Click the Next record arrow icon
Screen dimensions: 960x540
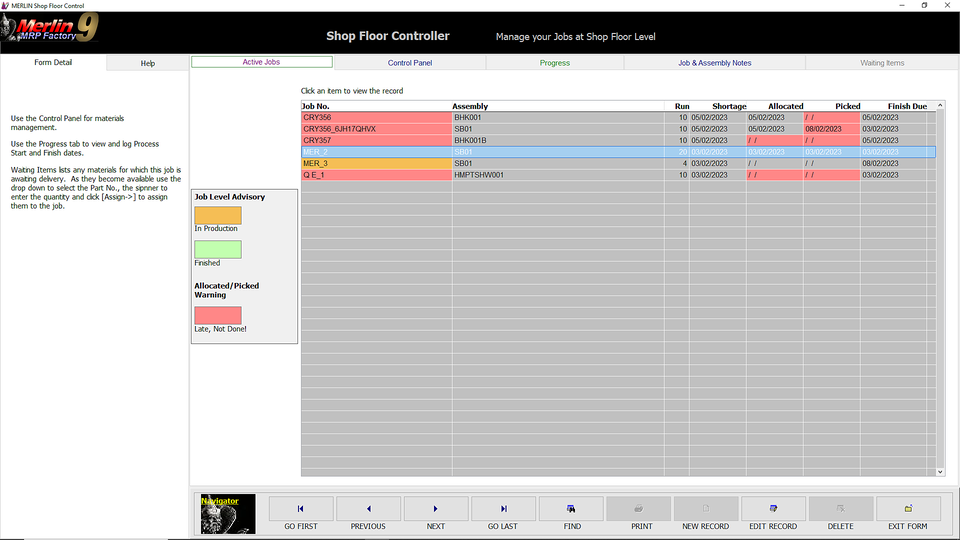[x=435, y=509]
